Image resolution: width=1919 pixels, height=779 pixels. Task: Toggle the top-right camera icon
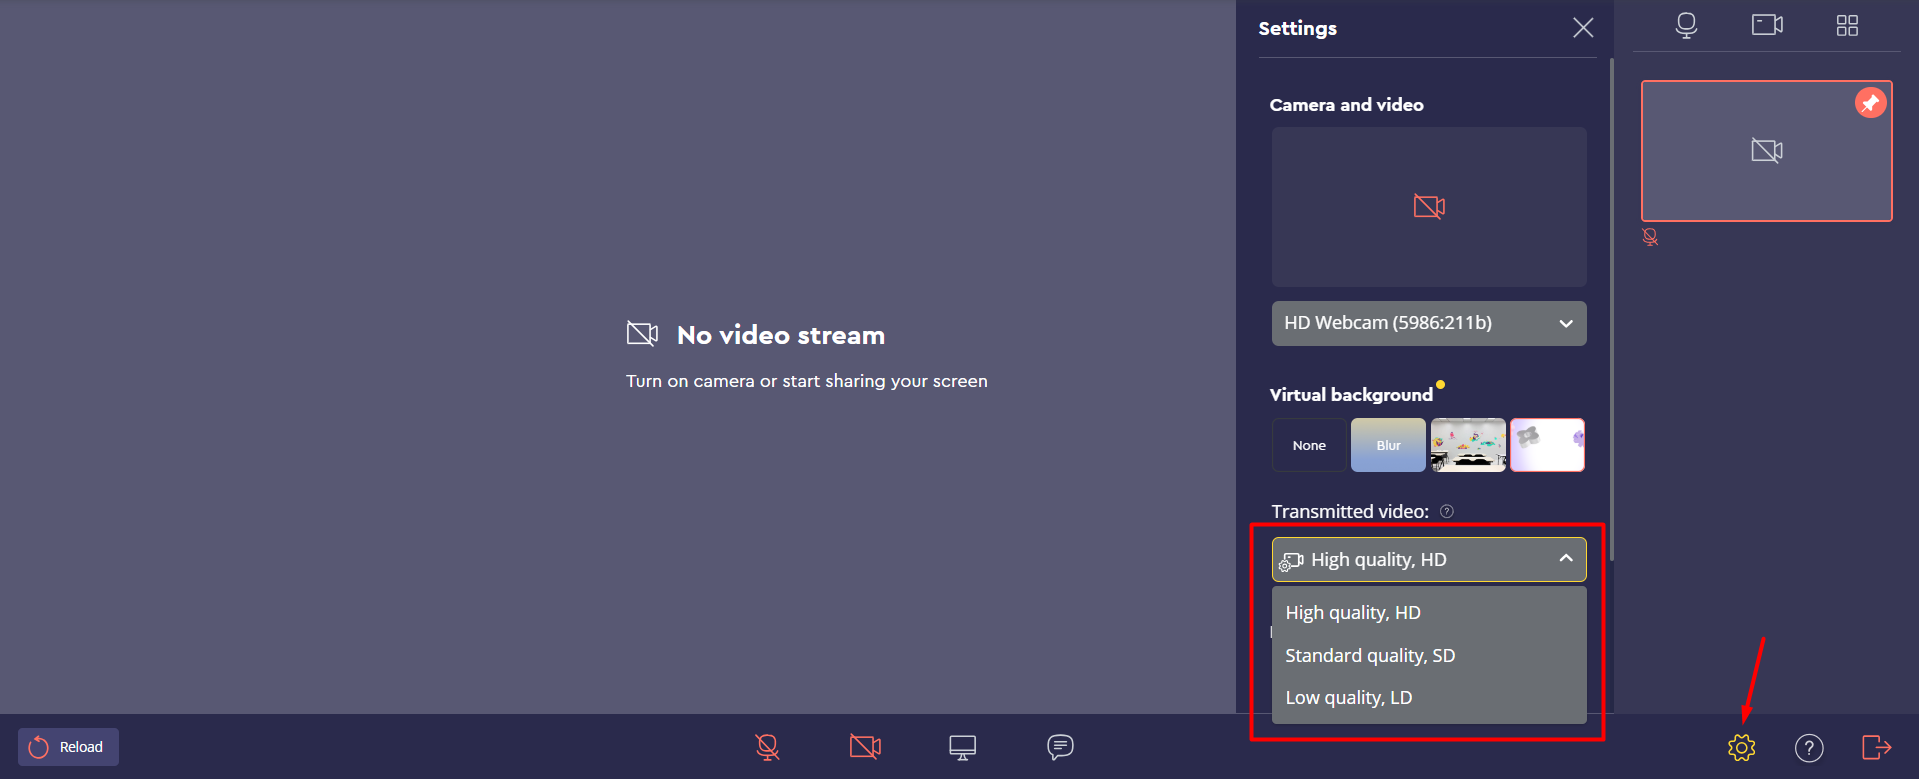point(1766,26)
